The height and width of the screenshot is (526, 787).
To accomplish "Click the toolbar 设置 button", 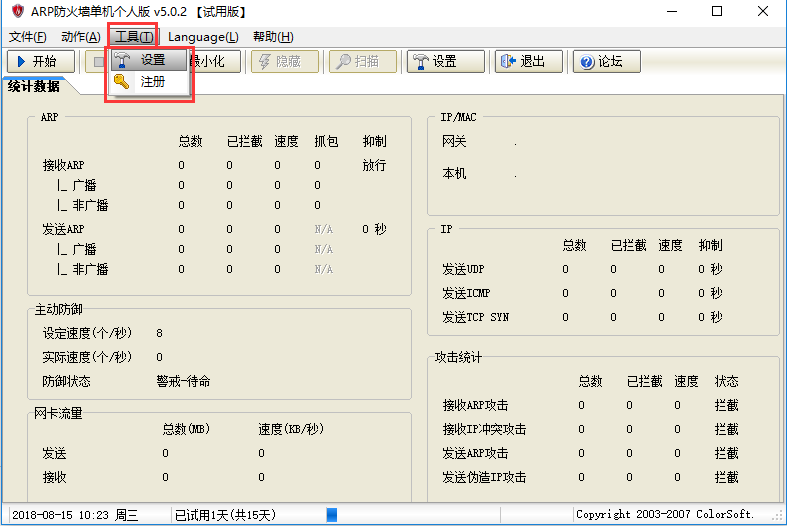I will (x=446, y=61).
